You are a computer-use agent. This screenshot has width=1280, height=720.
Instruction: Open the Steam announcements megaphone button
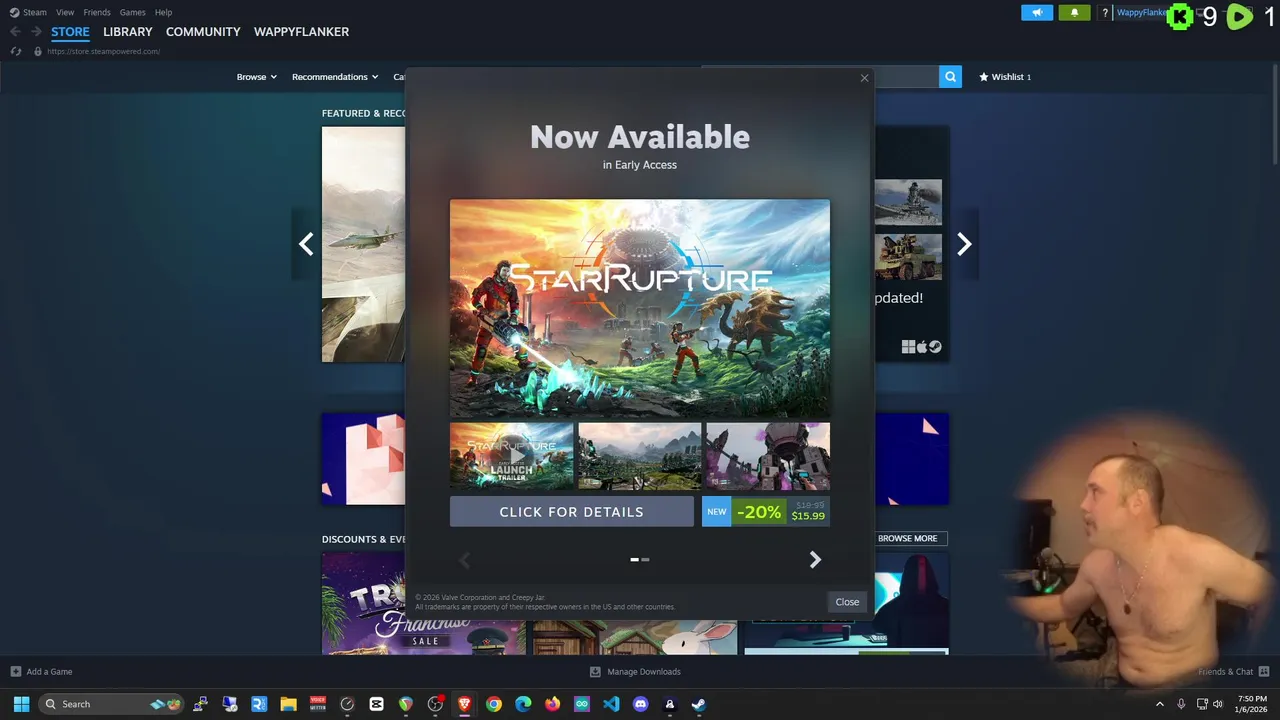point(1037,13)
